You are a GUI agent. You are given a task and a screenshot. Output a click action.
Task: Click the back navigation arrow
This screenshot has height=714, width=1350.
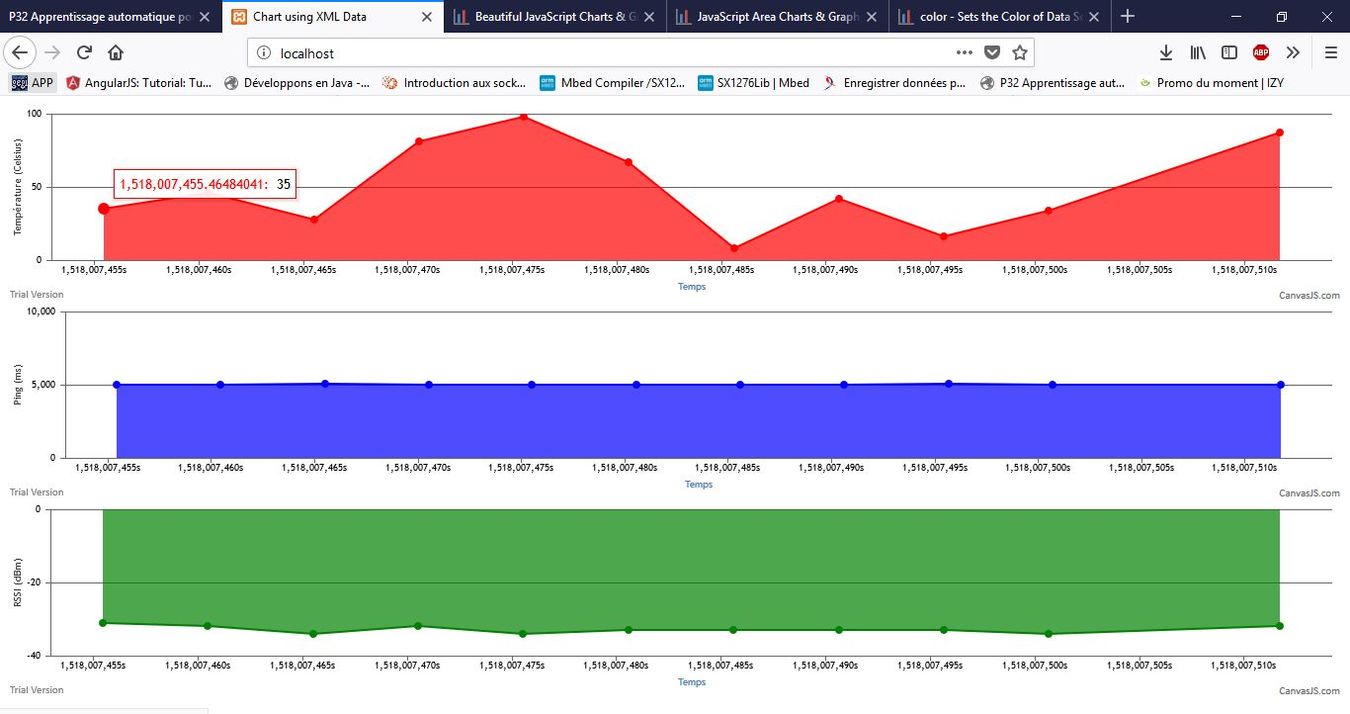(x=21, y=53)
